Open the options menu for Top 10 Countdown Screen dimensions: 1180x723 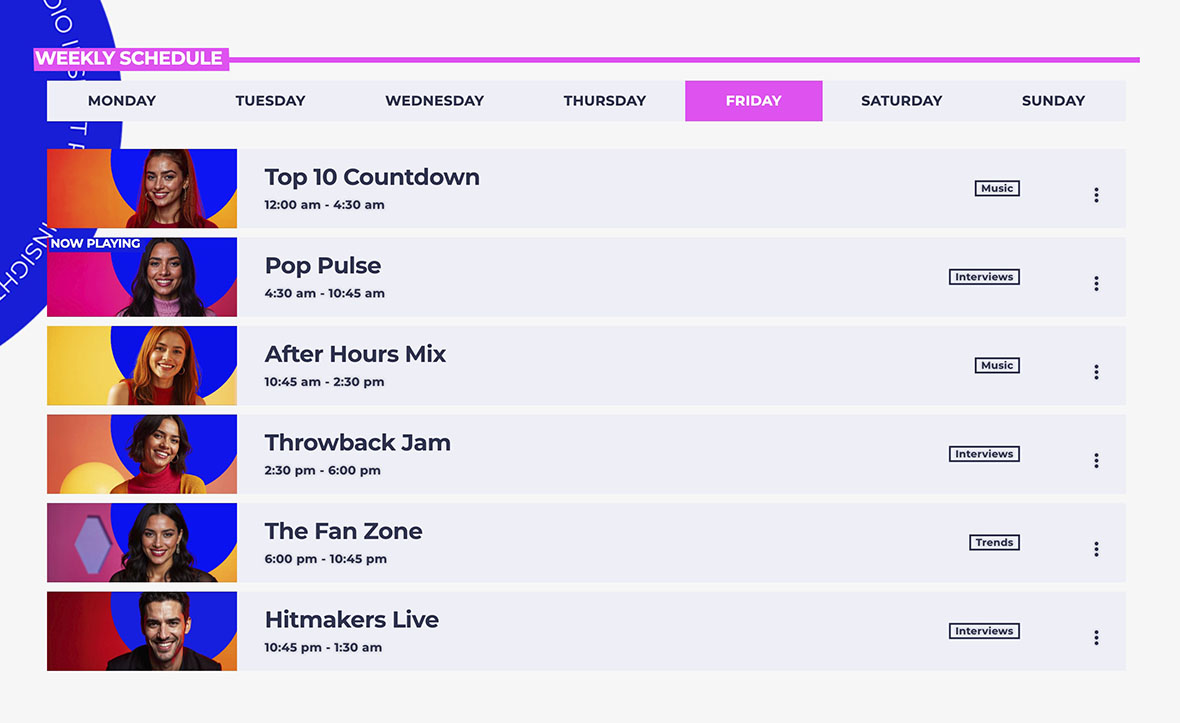tap(1096, 194)
